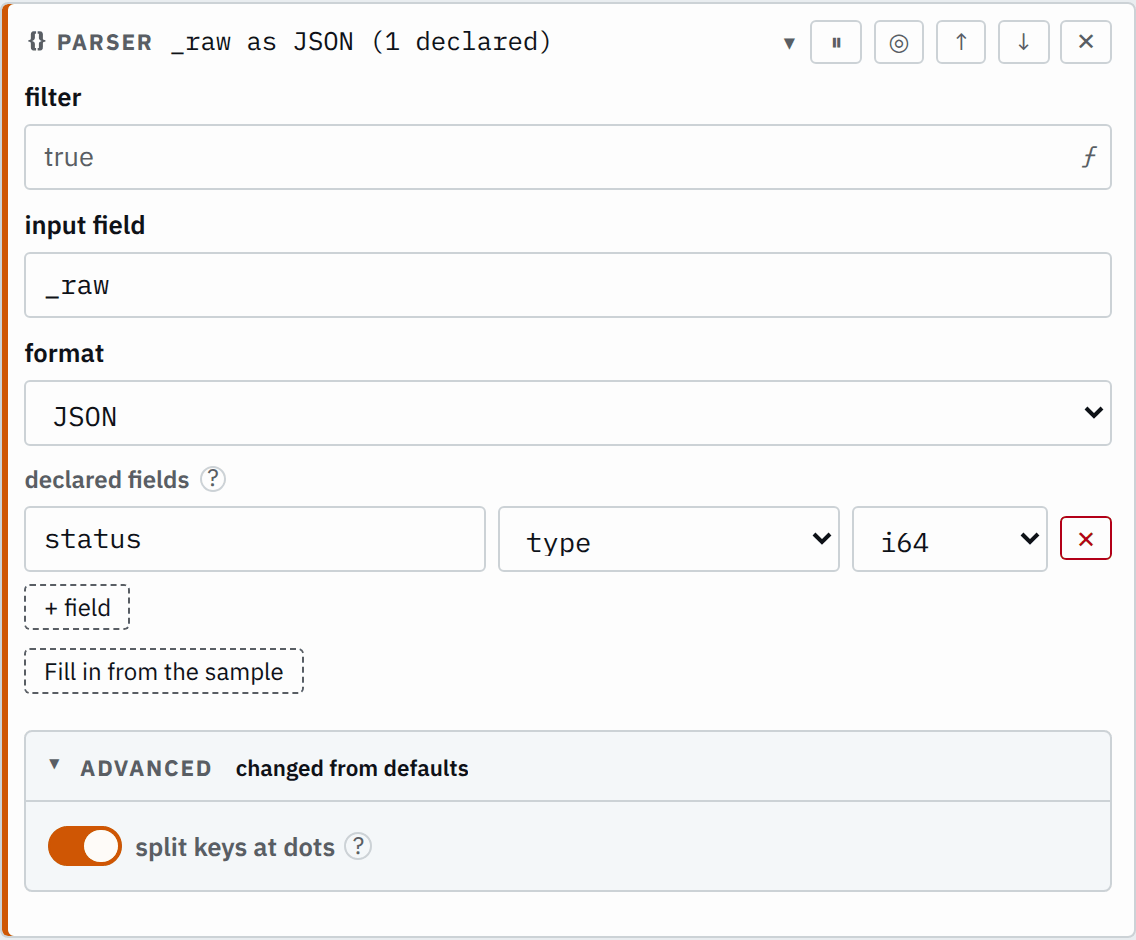Open the i64 datatype dropdown
The height and width of the screenshot is (940, 1136).
pyautogui.click(x=949, y=539)
